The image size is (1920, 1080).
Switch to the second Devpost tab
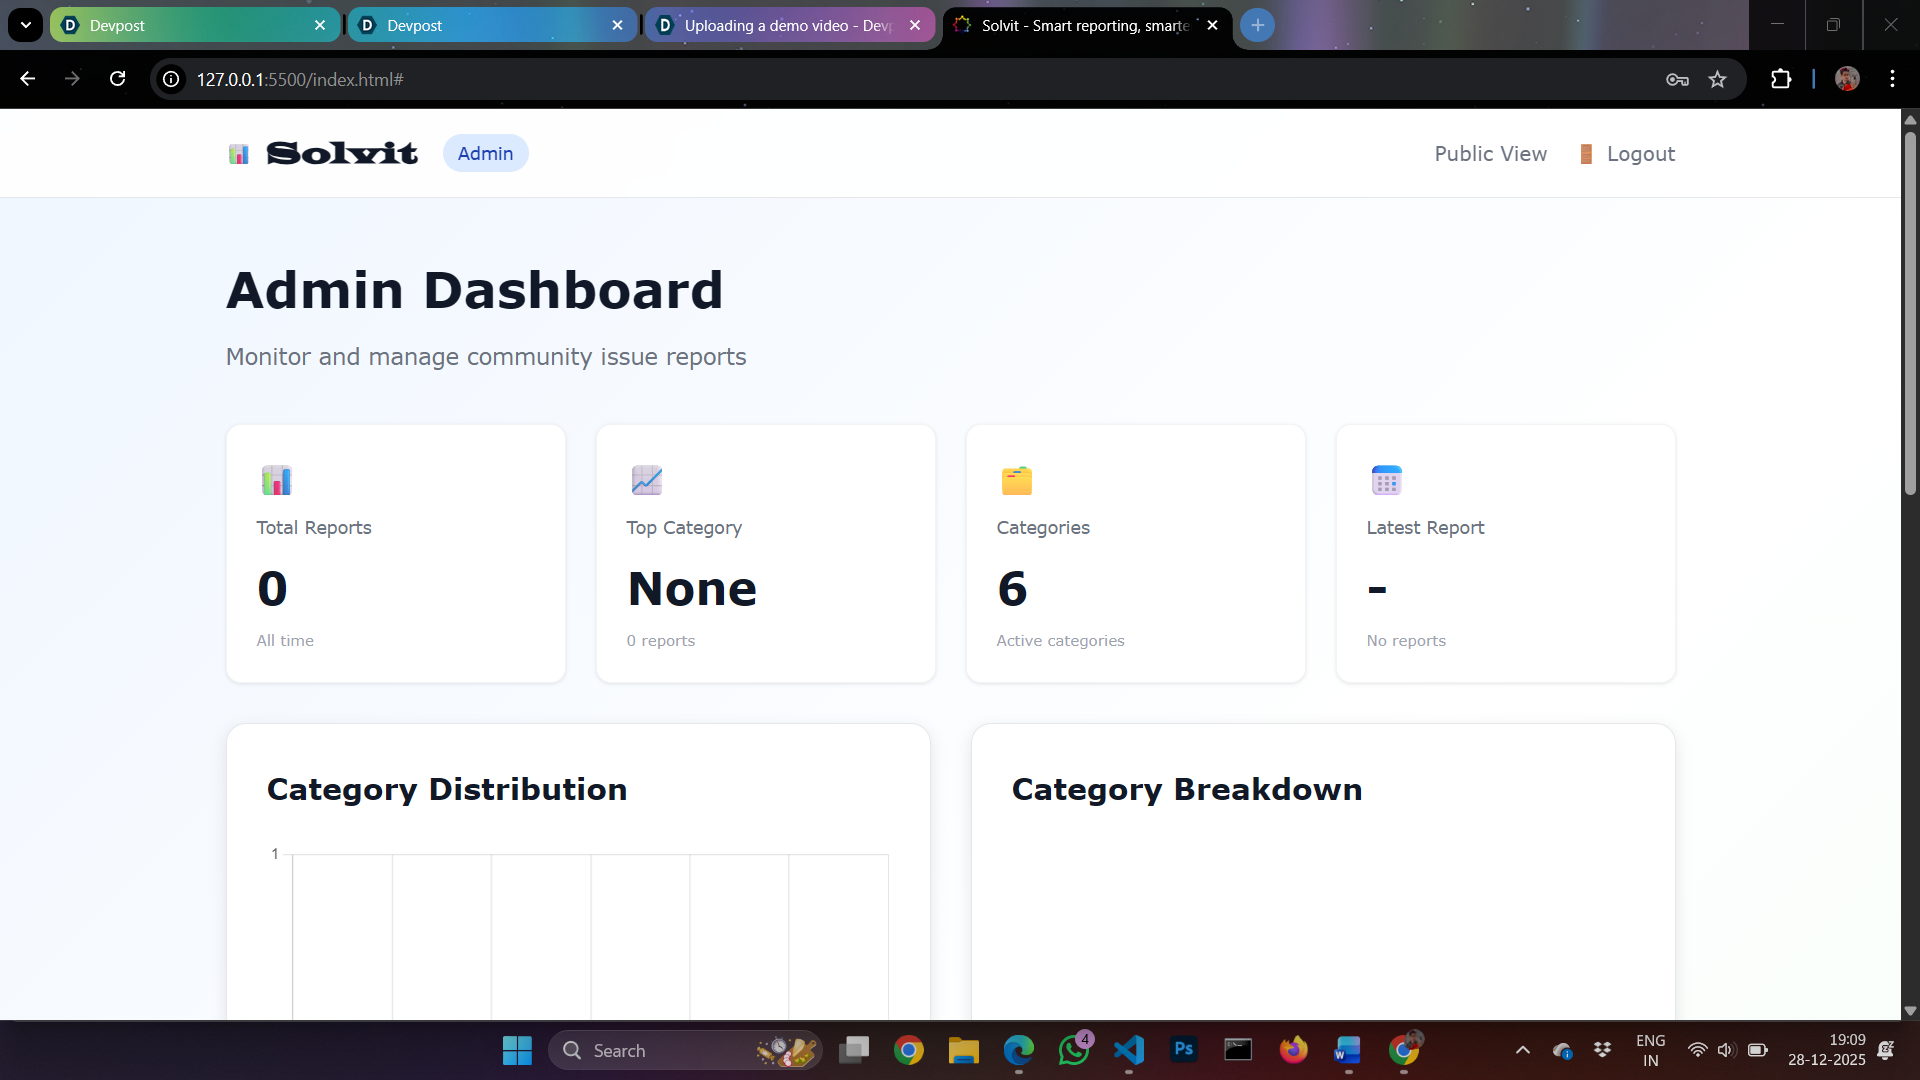(491, 25)
